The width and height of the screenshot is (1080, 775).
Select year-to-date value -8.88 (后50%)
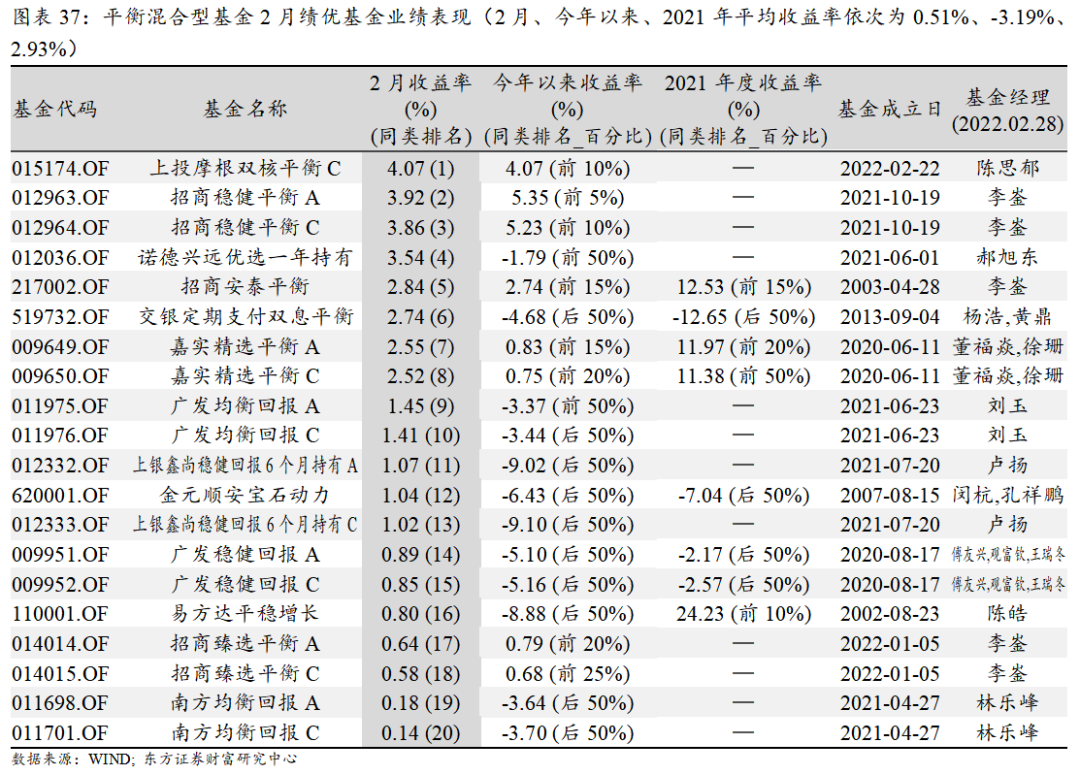[568, 614]
